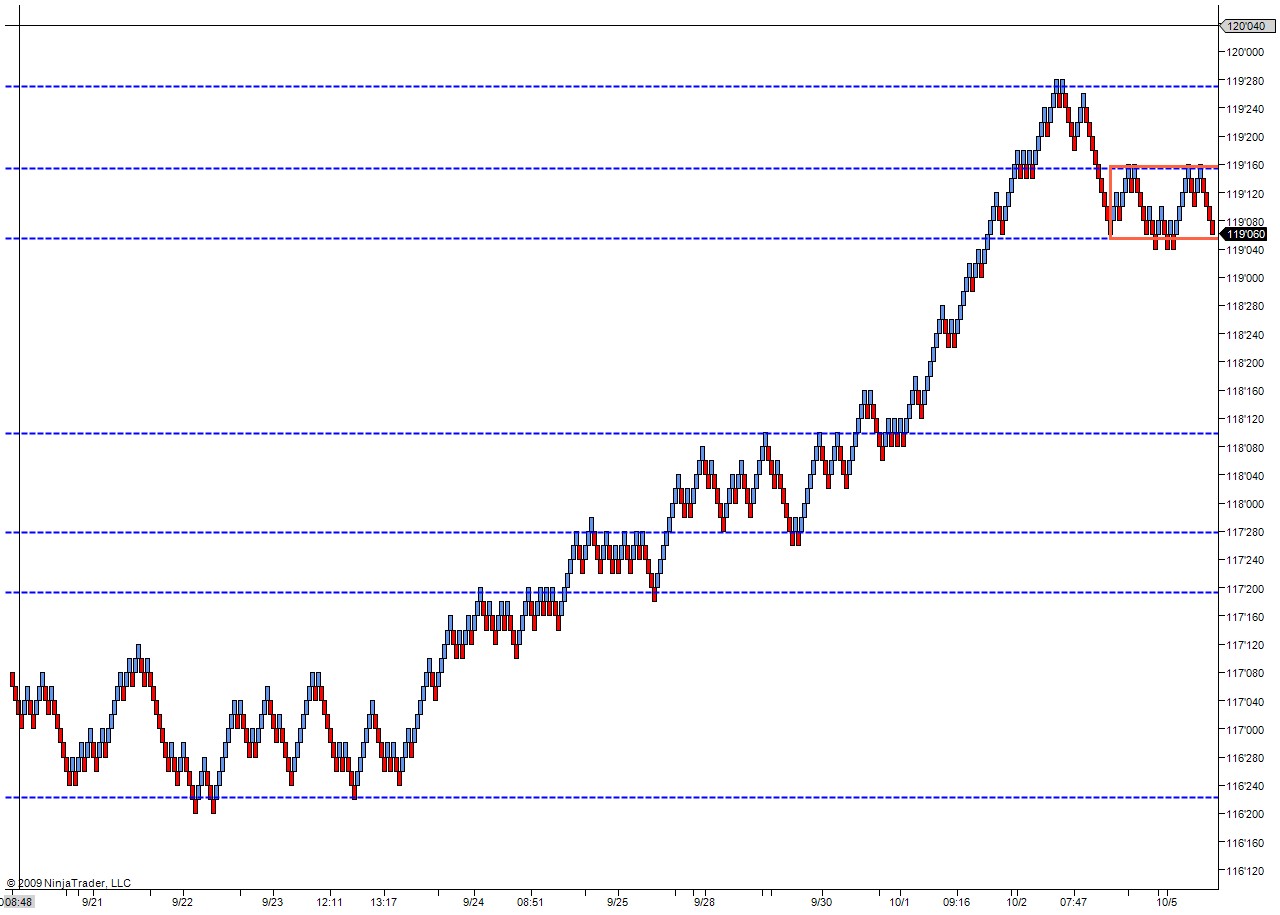
Task: Click the 117'080 price axis label
Action: tap(1247, 673)
